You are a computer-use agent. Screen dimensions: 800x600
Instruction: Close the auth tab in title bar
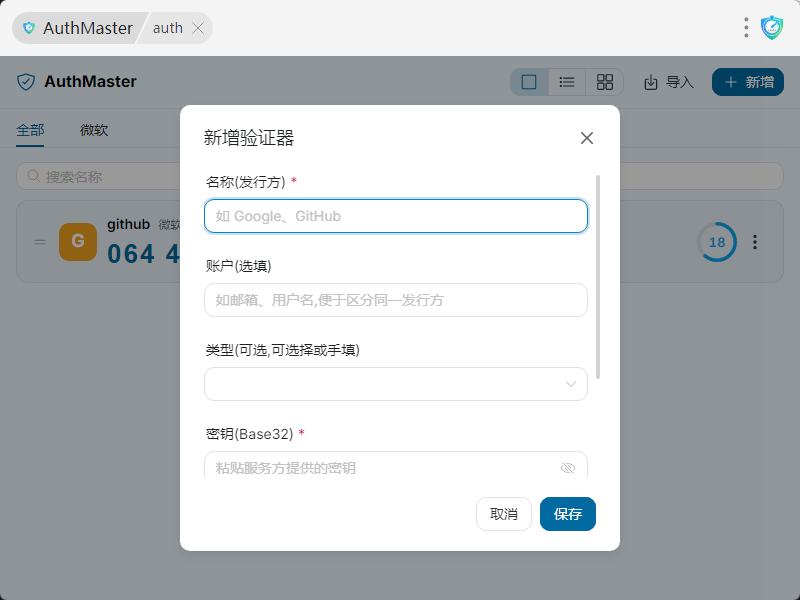(x=198, y=28)
